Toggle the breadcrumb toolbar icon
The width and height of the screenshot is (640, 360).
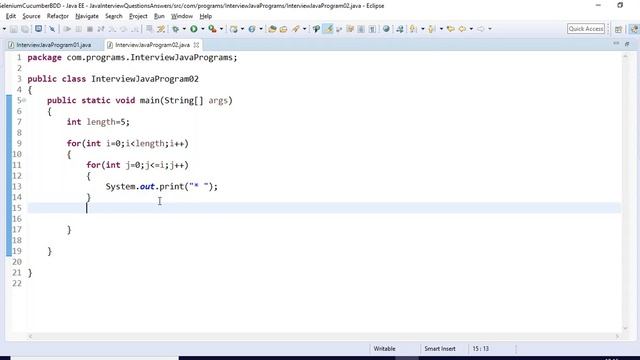tap(316, 29)
